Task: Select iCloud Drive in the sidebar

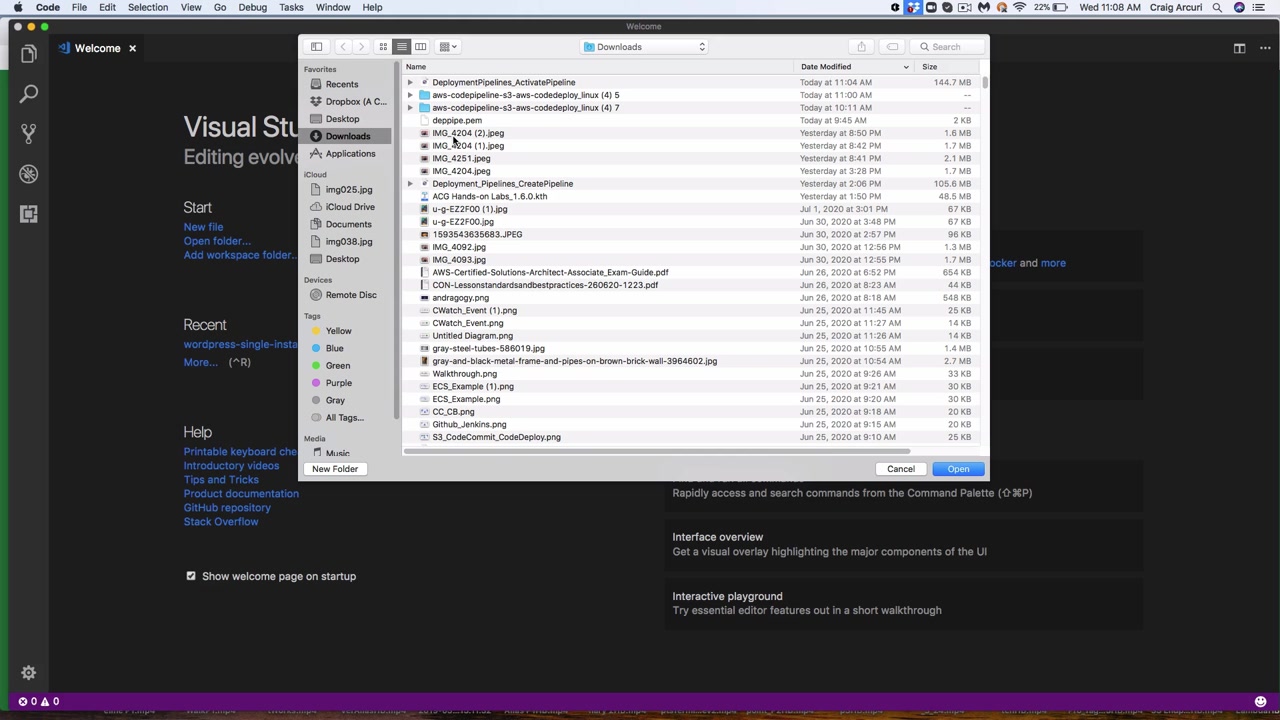Action: 350,207
